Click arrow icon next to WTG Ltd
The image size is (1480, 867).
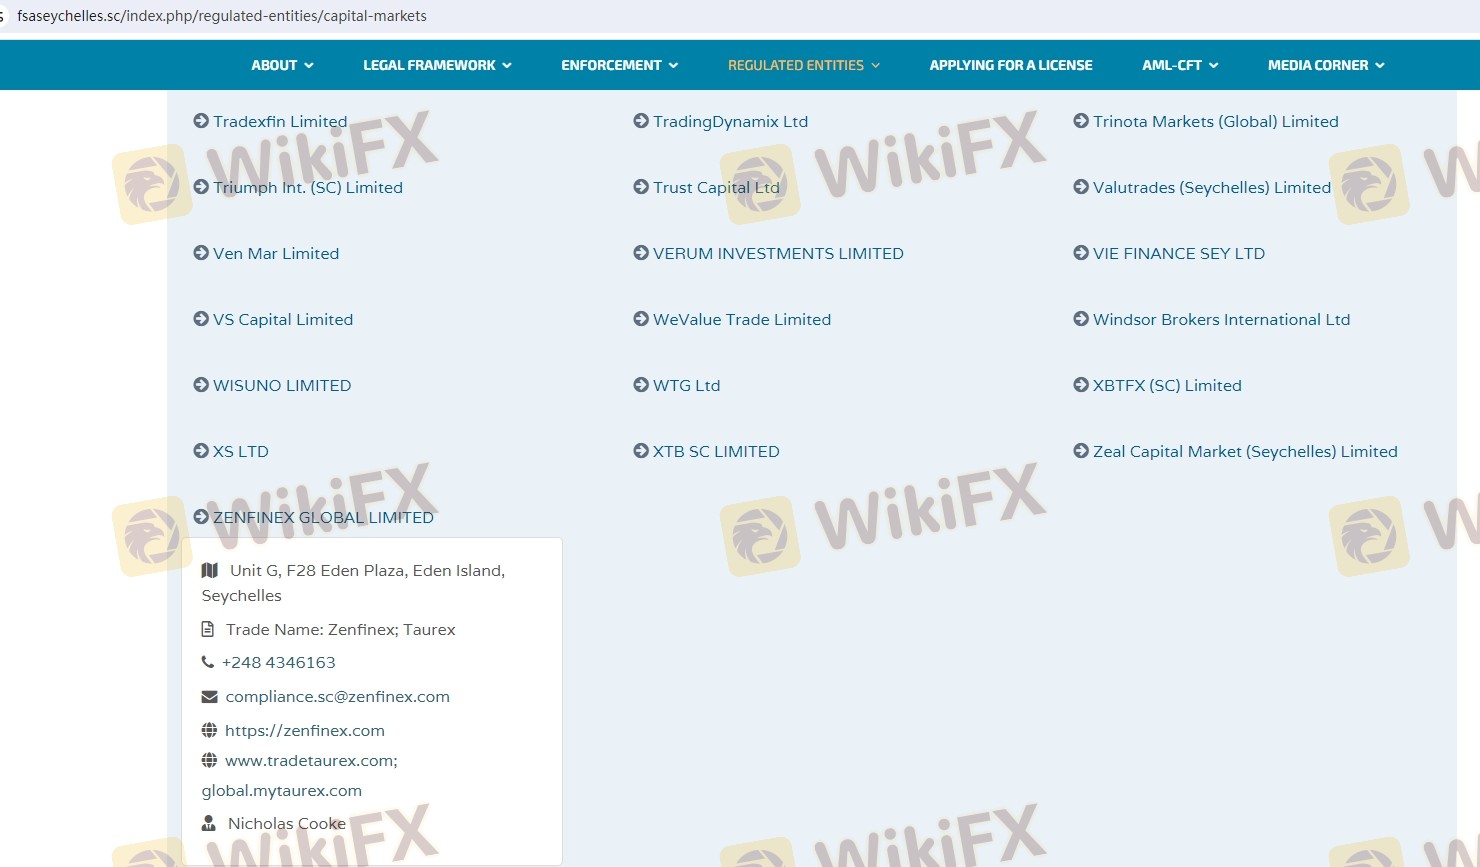coord(641,385)
